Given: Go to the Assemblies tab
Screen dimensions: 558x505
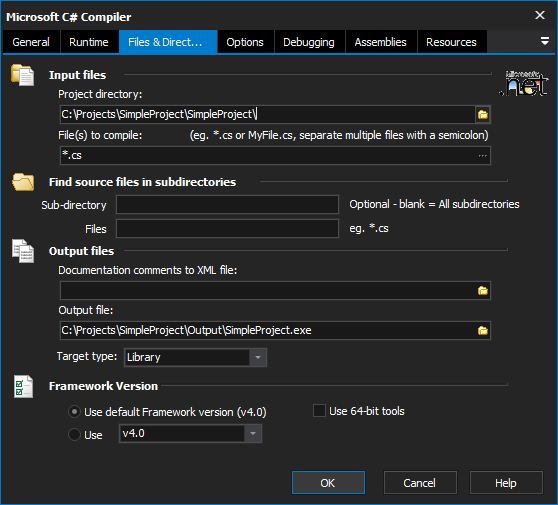Looking at the screenshot, I should (x=381, y=42).
